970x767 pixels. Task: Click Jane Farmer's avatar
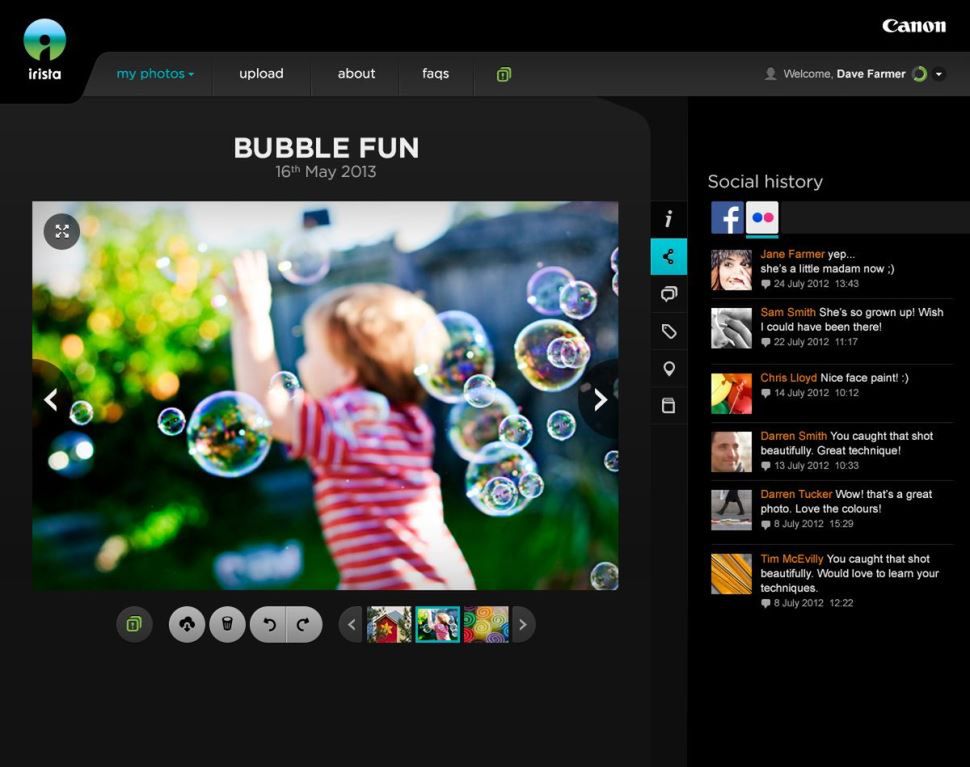[x=731, y=270]
